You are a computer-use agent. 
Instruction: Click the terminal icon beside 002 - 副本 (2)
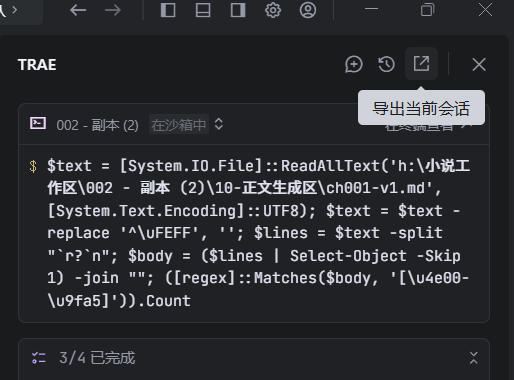pyautogui.click(x=38, y=123)
